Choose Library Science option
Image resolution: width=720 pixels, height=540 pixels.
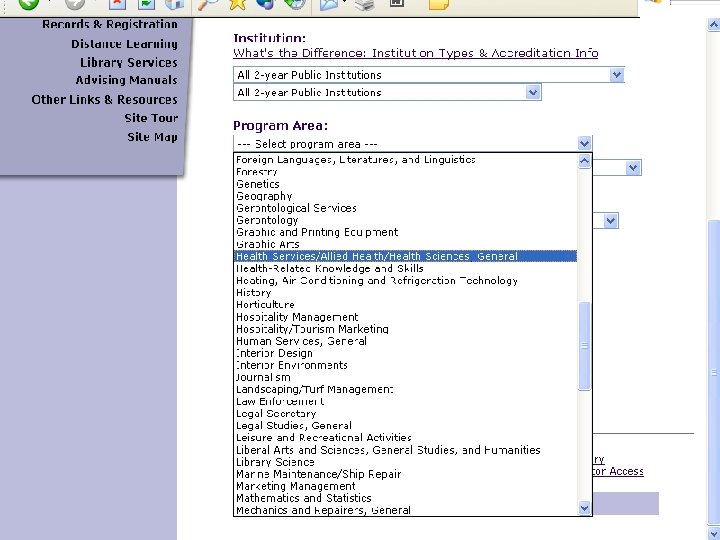[x=405, y=462]
